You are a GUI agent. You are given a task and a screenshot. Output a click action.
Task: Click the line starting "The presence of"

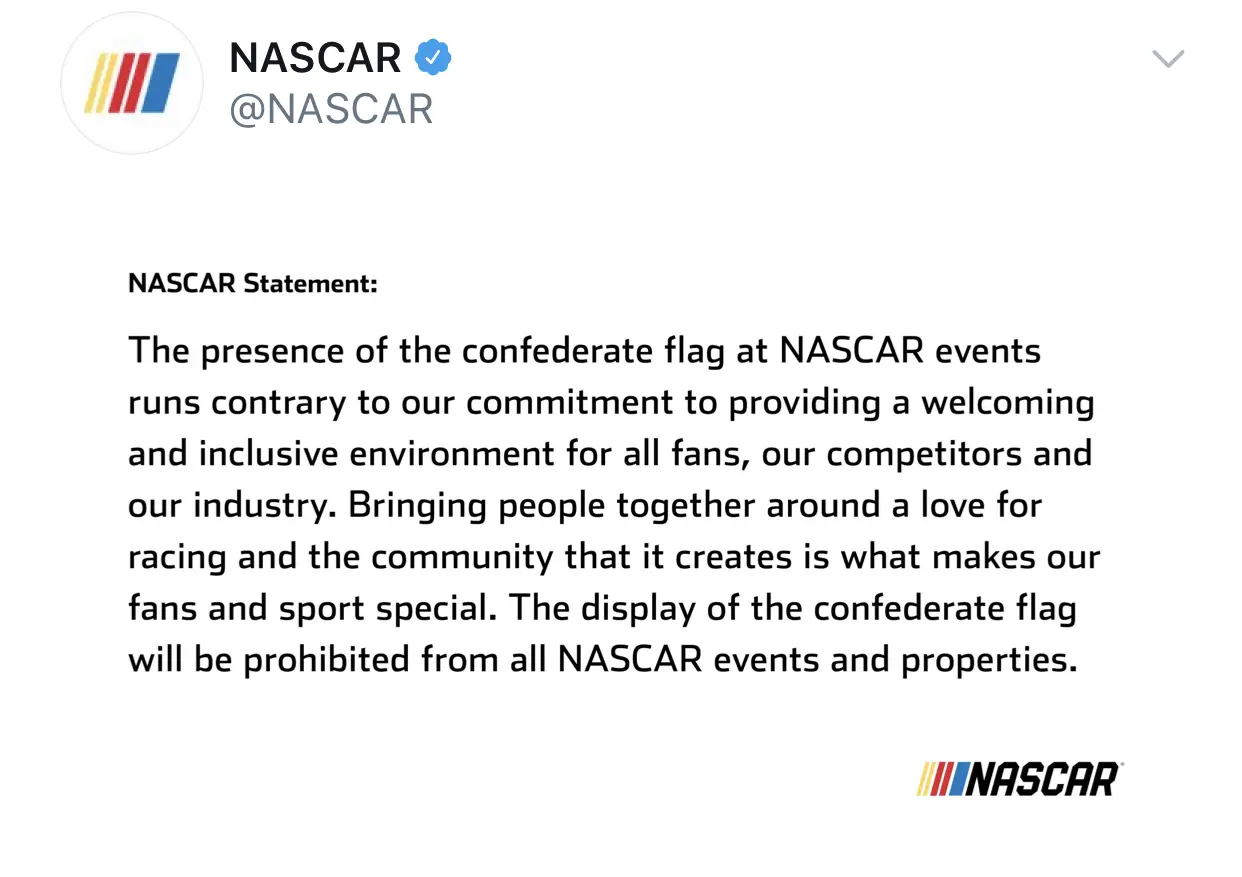pos(584,351)
